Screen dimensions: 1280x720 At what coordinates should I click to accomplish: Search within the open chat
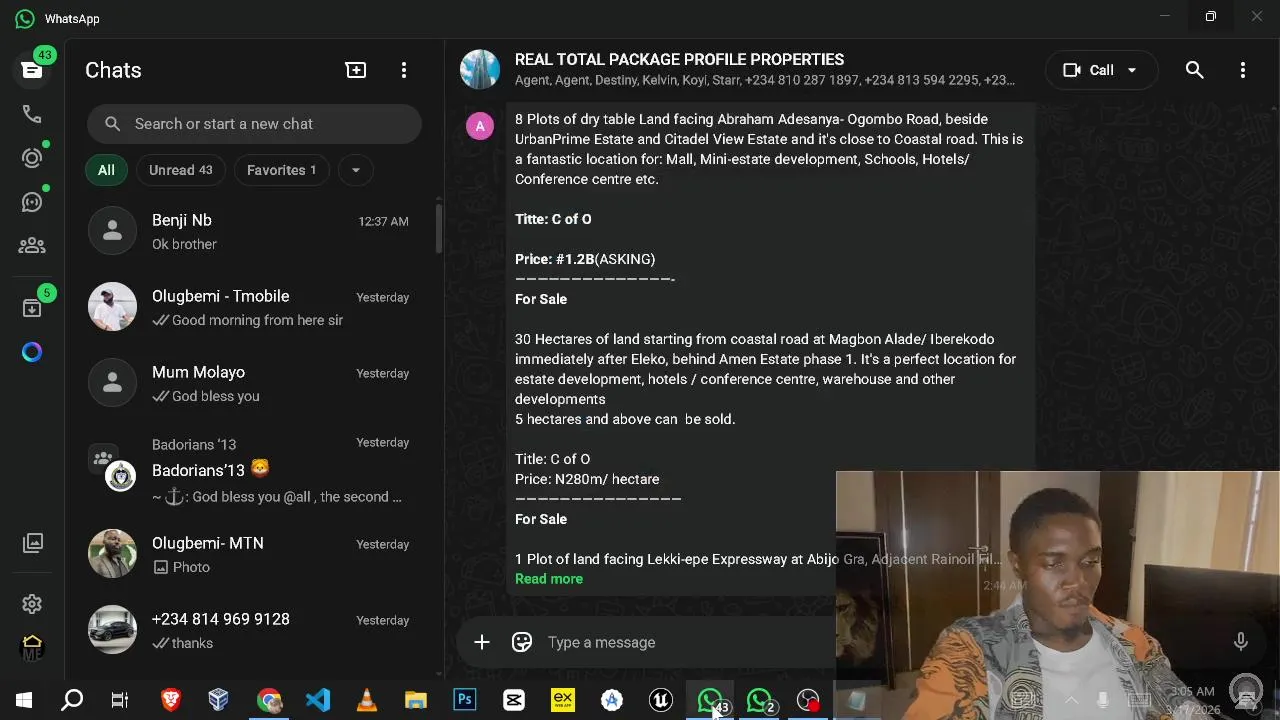click(x=1194, y=70)
